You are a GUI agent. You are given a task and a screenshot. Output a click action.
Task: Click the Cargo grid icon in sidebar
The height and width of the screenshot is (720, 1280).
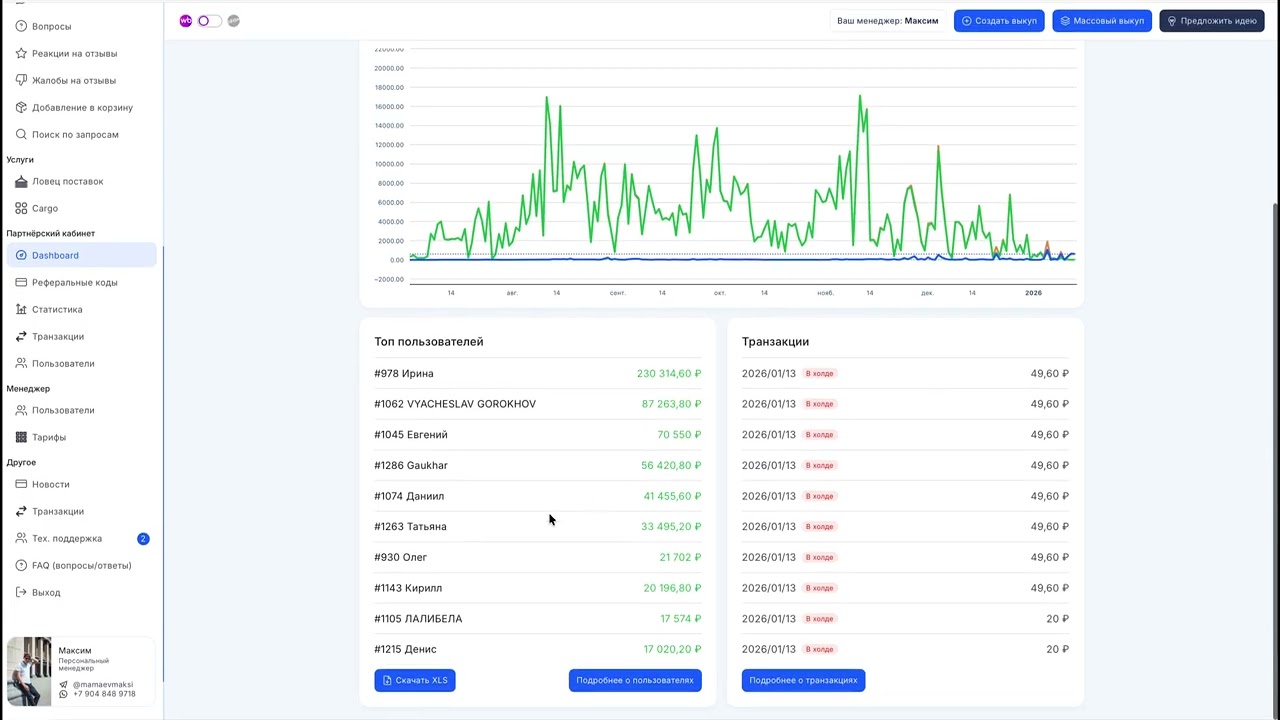pyautogui.click(x=21, y=208)
